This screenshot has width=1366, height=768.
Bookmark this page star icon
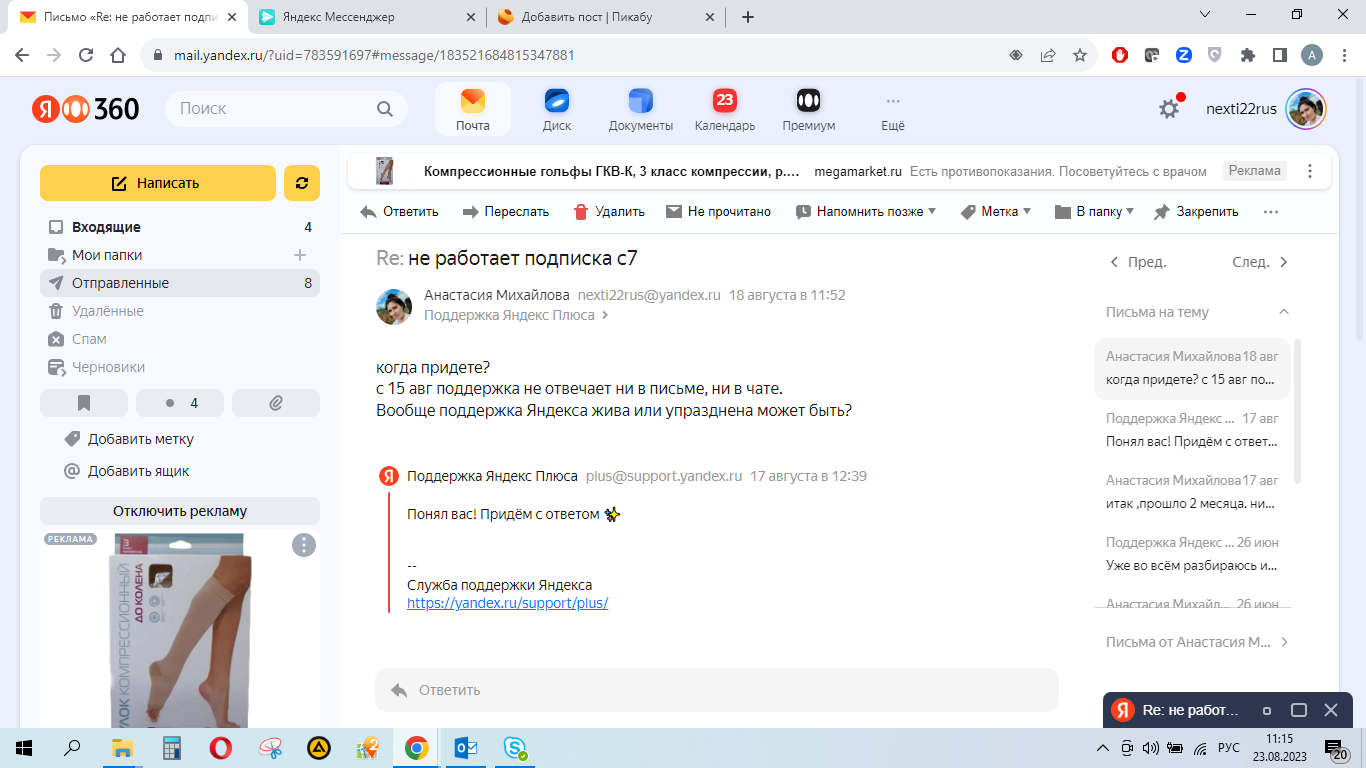coord(1079,55)
